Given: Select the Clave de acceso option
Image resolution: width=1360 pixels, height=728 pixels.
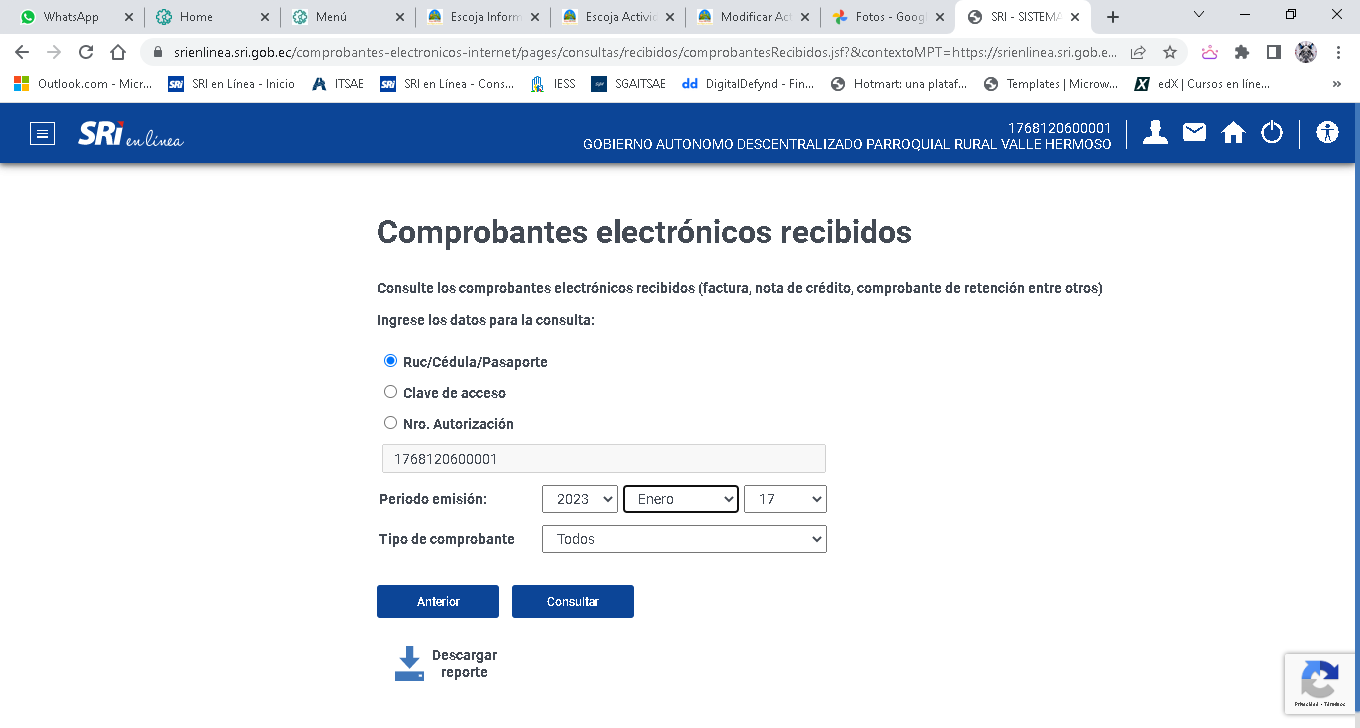Looking at the screenshot, I should pyautogui.click(x=391, y=392).
